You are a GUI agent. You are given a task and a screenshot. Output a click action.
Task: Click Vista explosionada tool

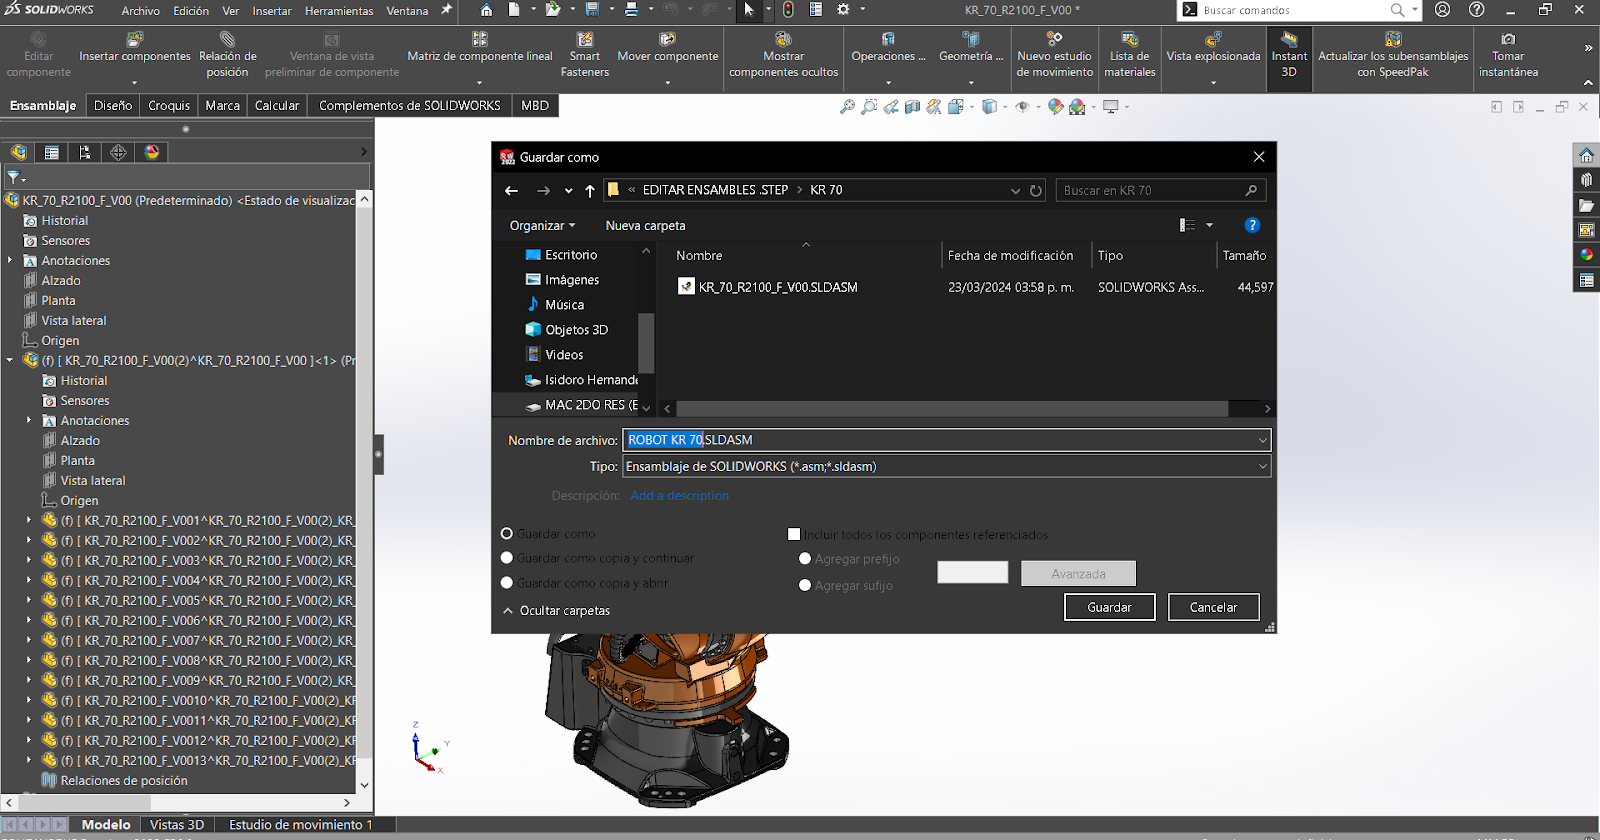point(1213,48)
